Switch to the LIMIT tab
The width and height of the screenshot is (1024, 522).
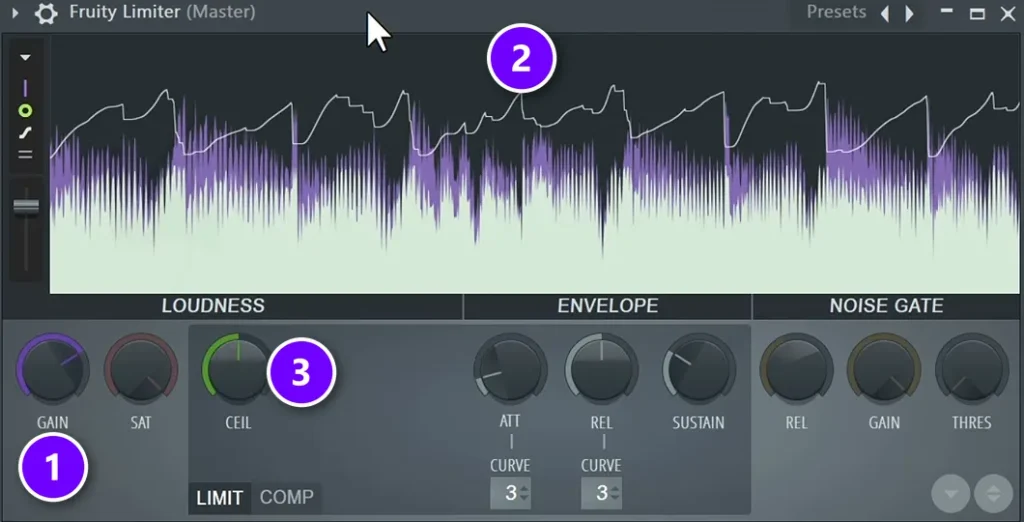(219, 498)
